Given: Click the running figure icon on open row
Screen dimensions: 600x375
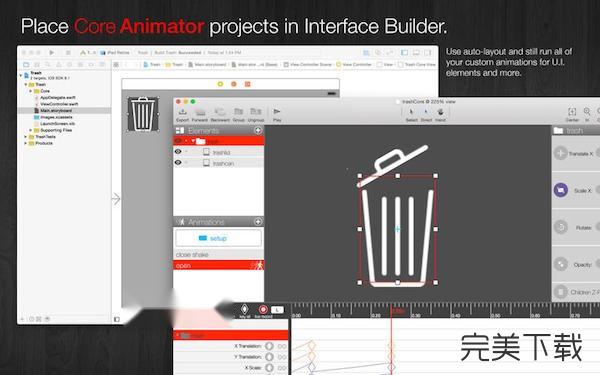Looking at the screenshot, I should [x=259, y=265].
